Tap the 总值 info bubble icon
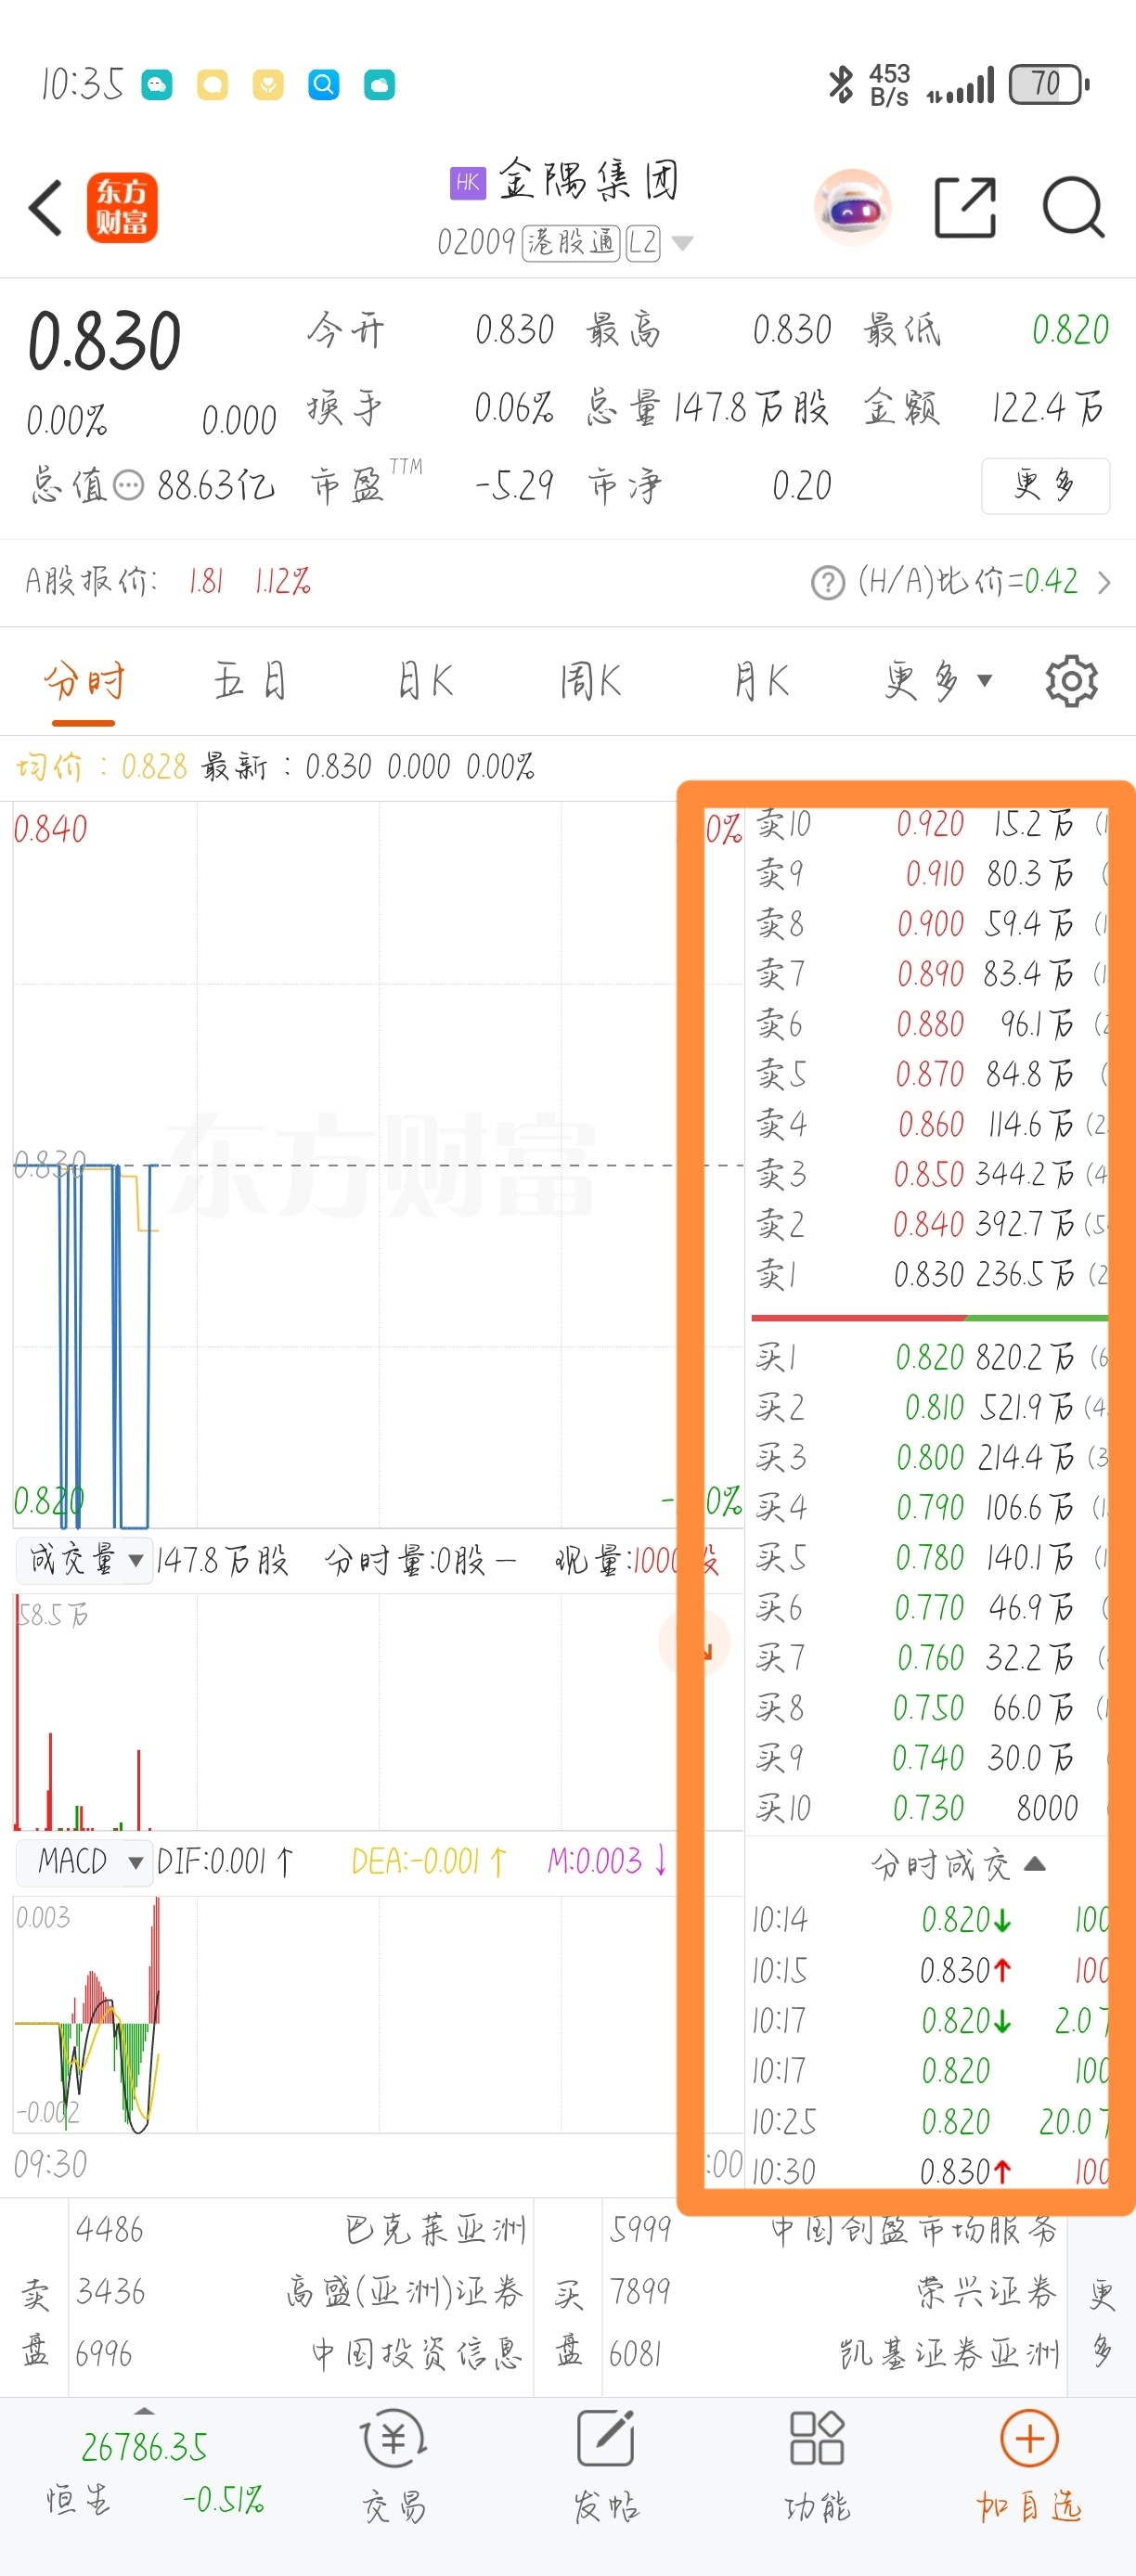1136x2576 pixels. [x=128, y=486]
